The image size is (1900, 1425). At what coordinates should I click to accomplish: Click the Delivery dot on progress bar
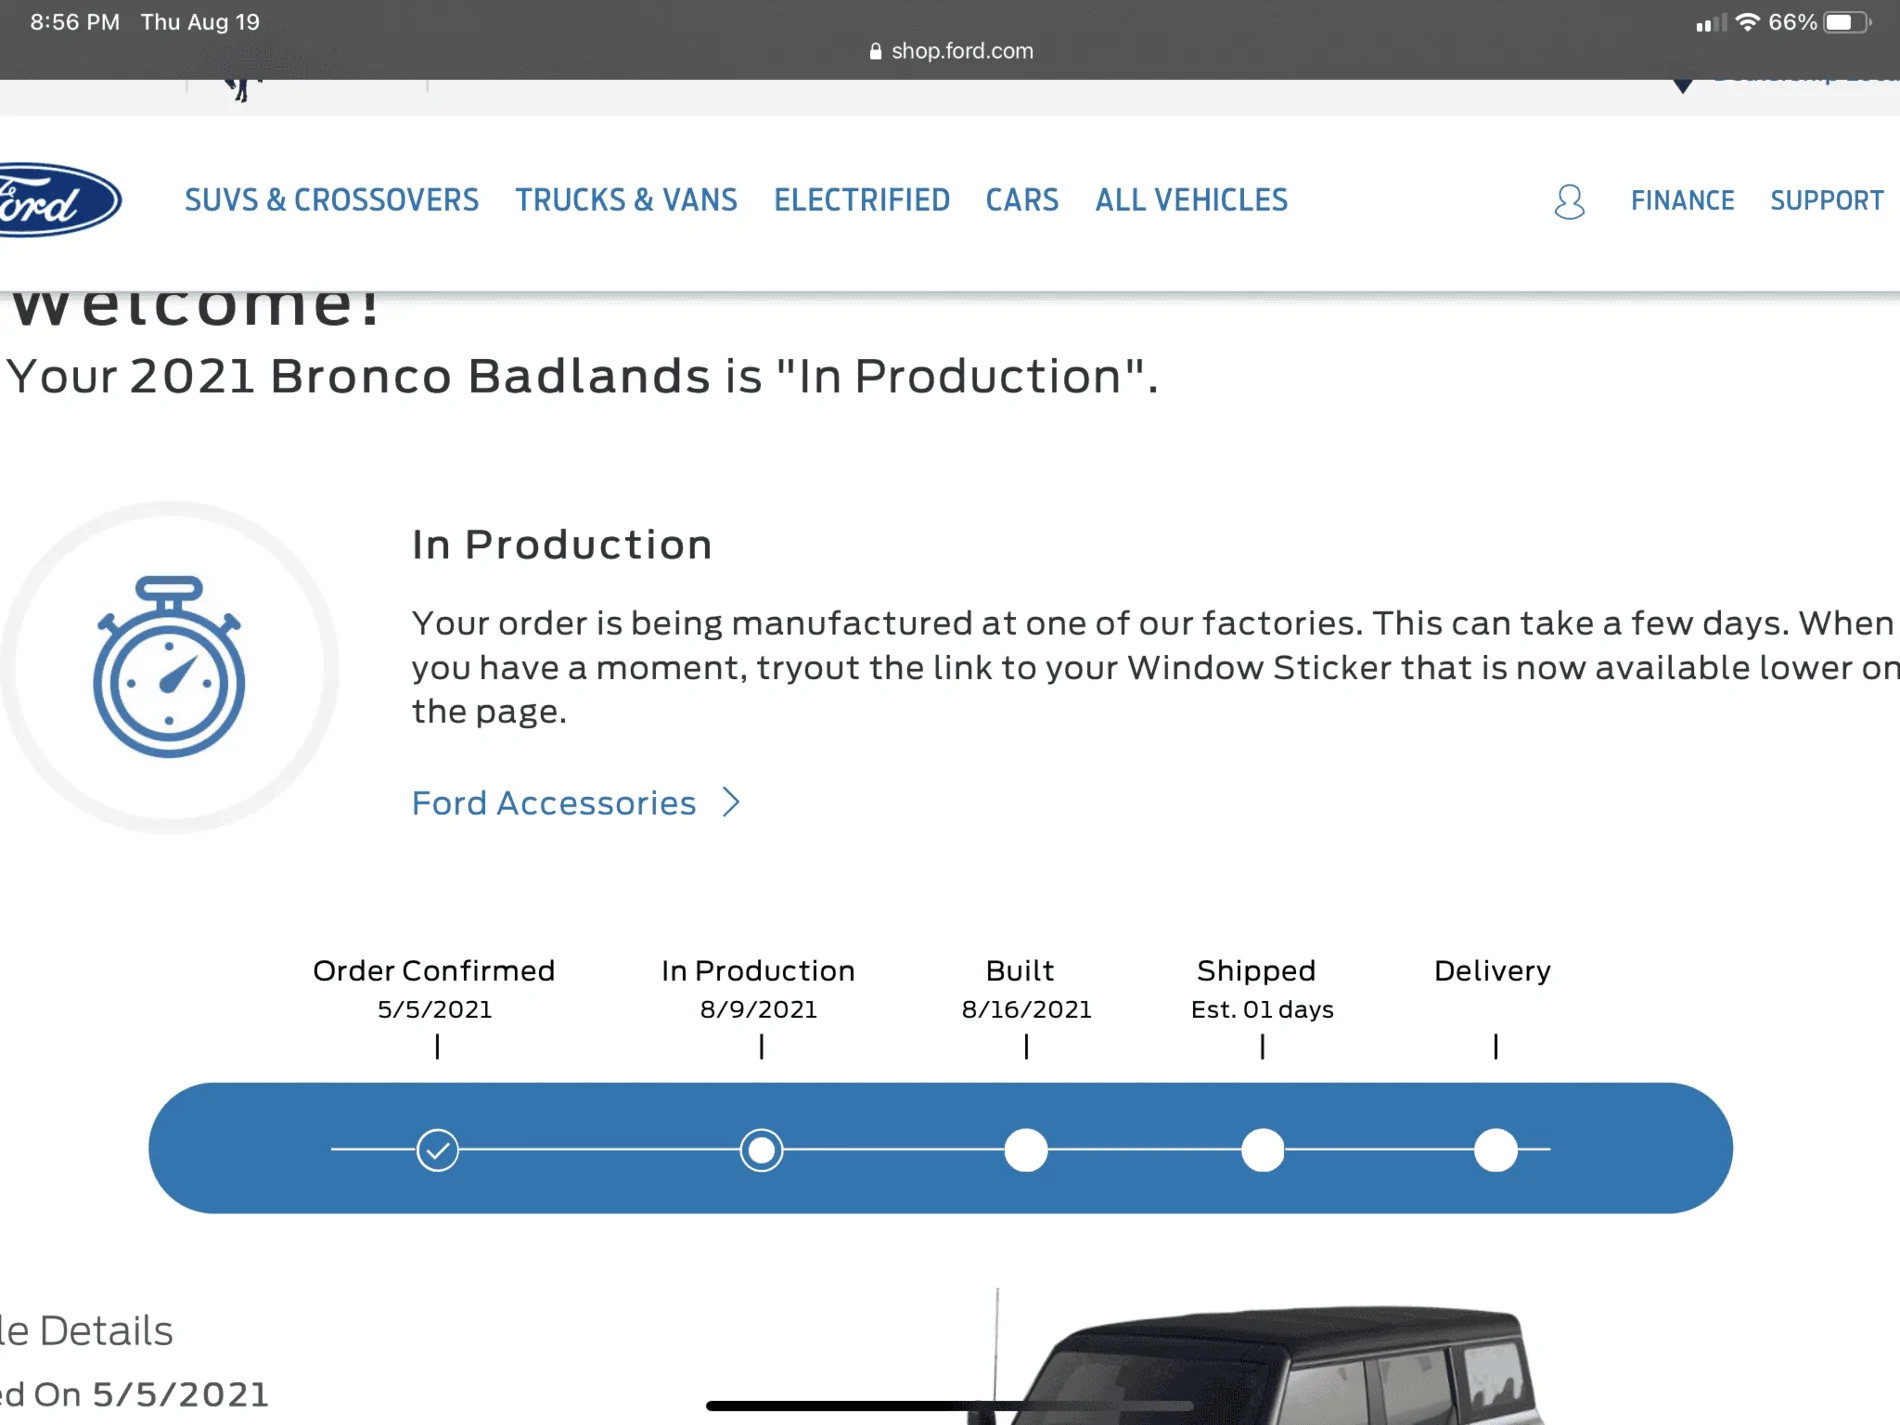(x=1496, y=1150)
